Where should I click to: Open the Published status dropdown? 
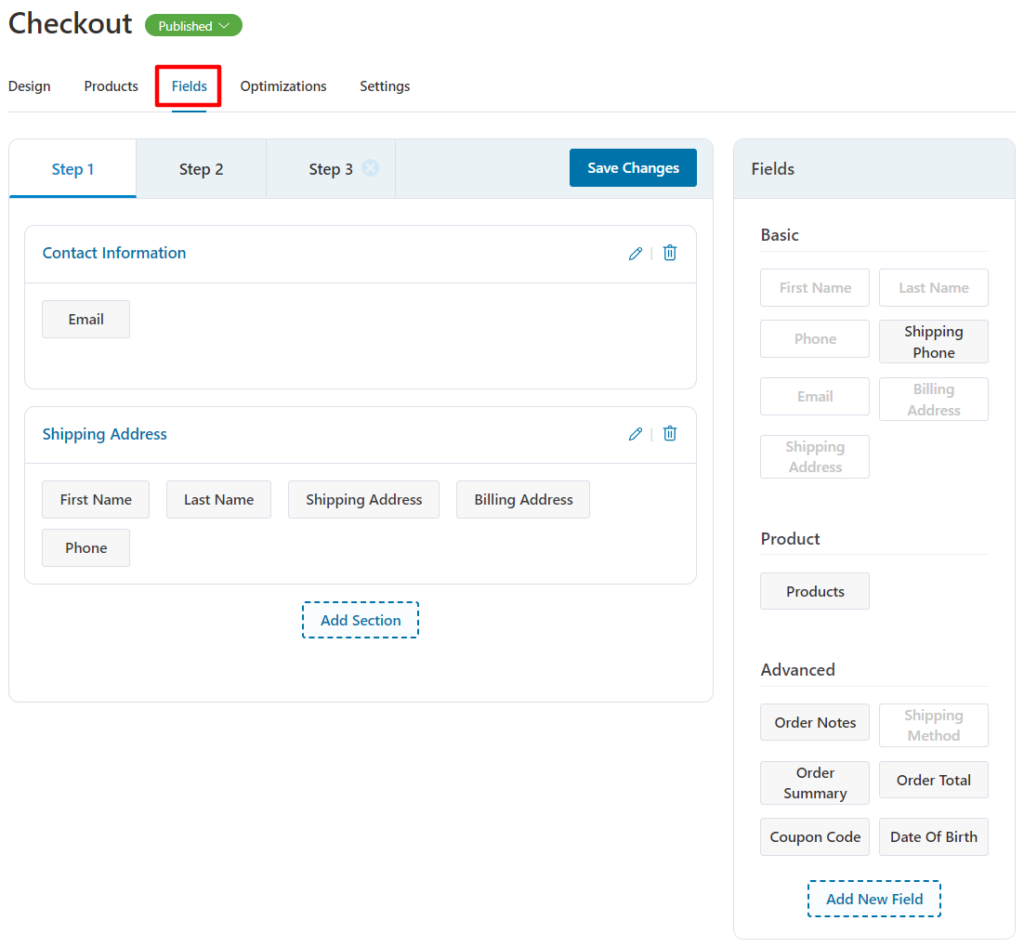193,25
